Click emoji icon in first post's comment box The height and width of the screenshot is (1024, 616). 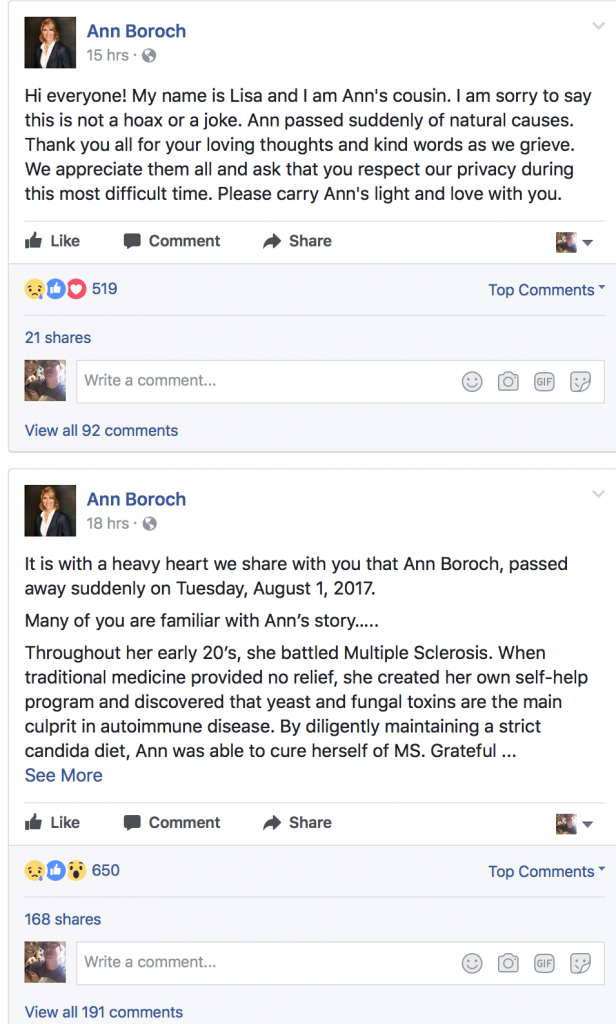[472, 381]
